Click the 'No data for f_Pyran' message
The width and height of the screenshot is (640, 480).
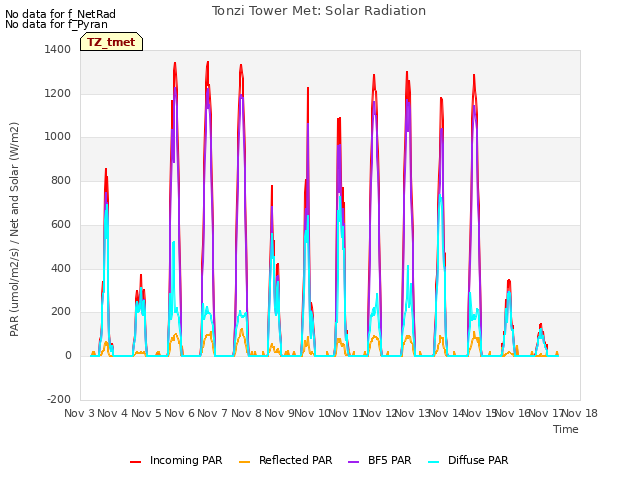click(x=56, y=24)
